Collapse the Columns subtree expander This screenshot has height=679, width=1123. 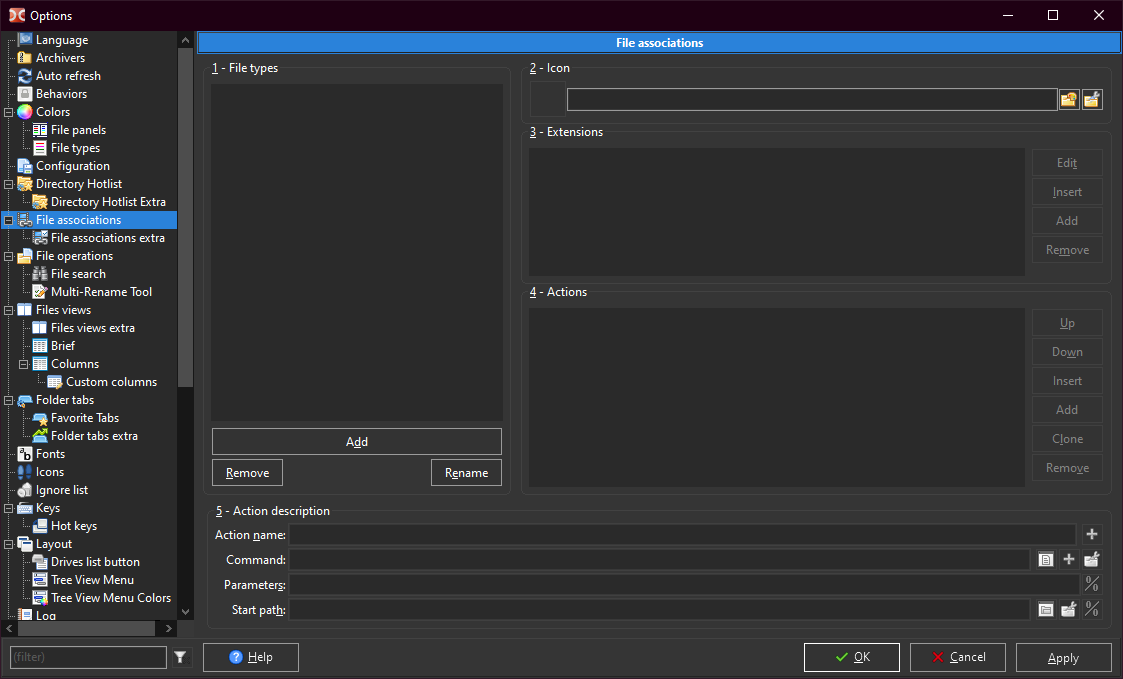pyautogui.click(x=24, y=364)
